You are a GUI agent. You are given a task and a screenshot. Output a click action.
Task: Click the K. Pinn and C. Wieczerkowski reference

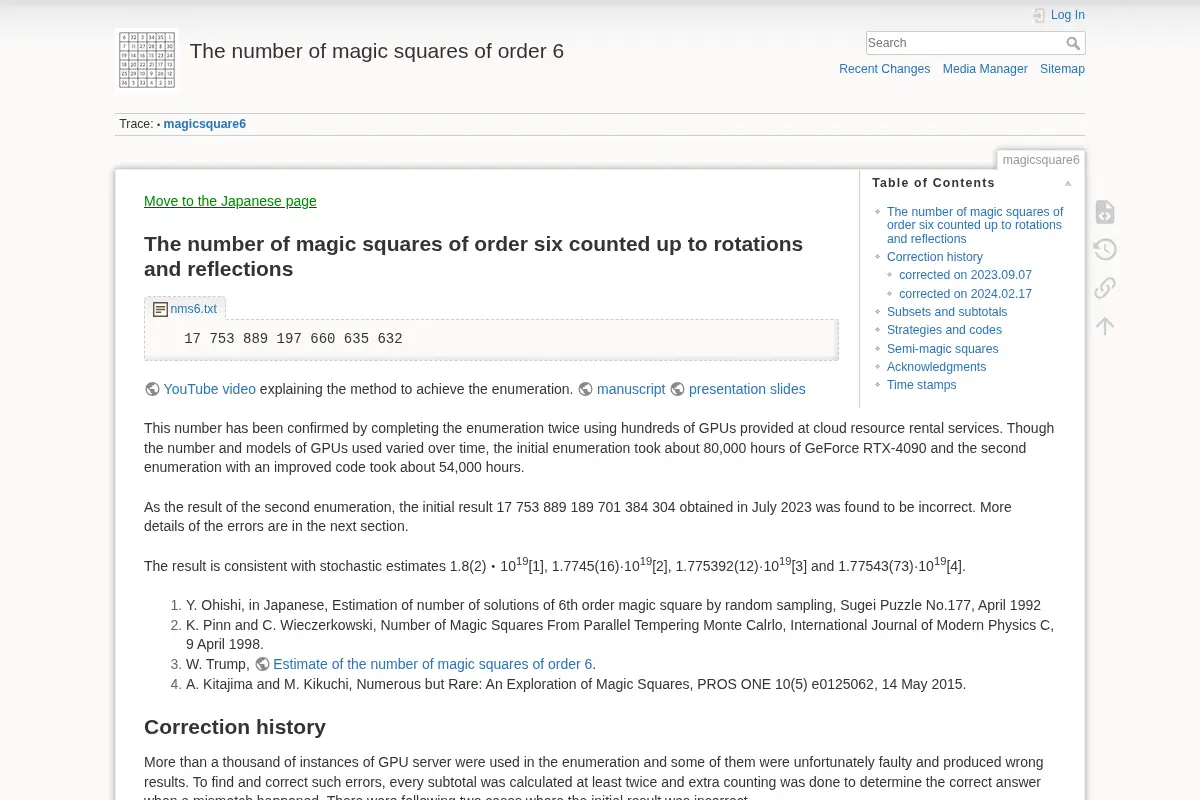click(x=620, y=635)
